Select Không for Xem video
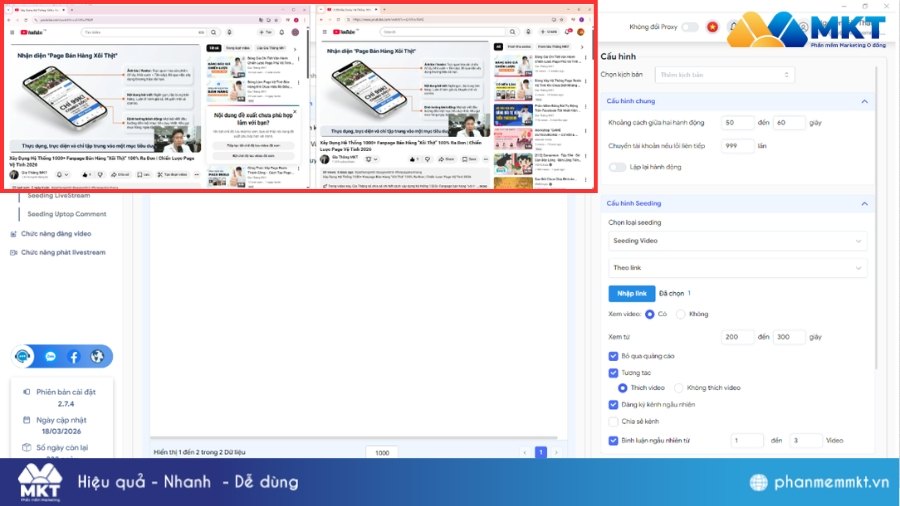Screen dimensions: 900x506 point(681,314)
